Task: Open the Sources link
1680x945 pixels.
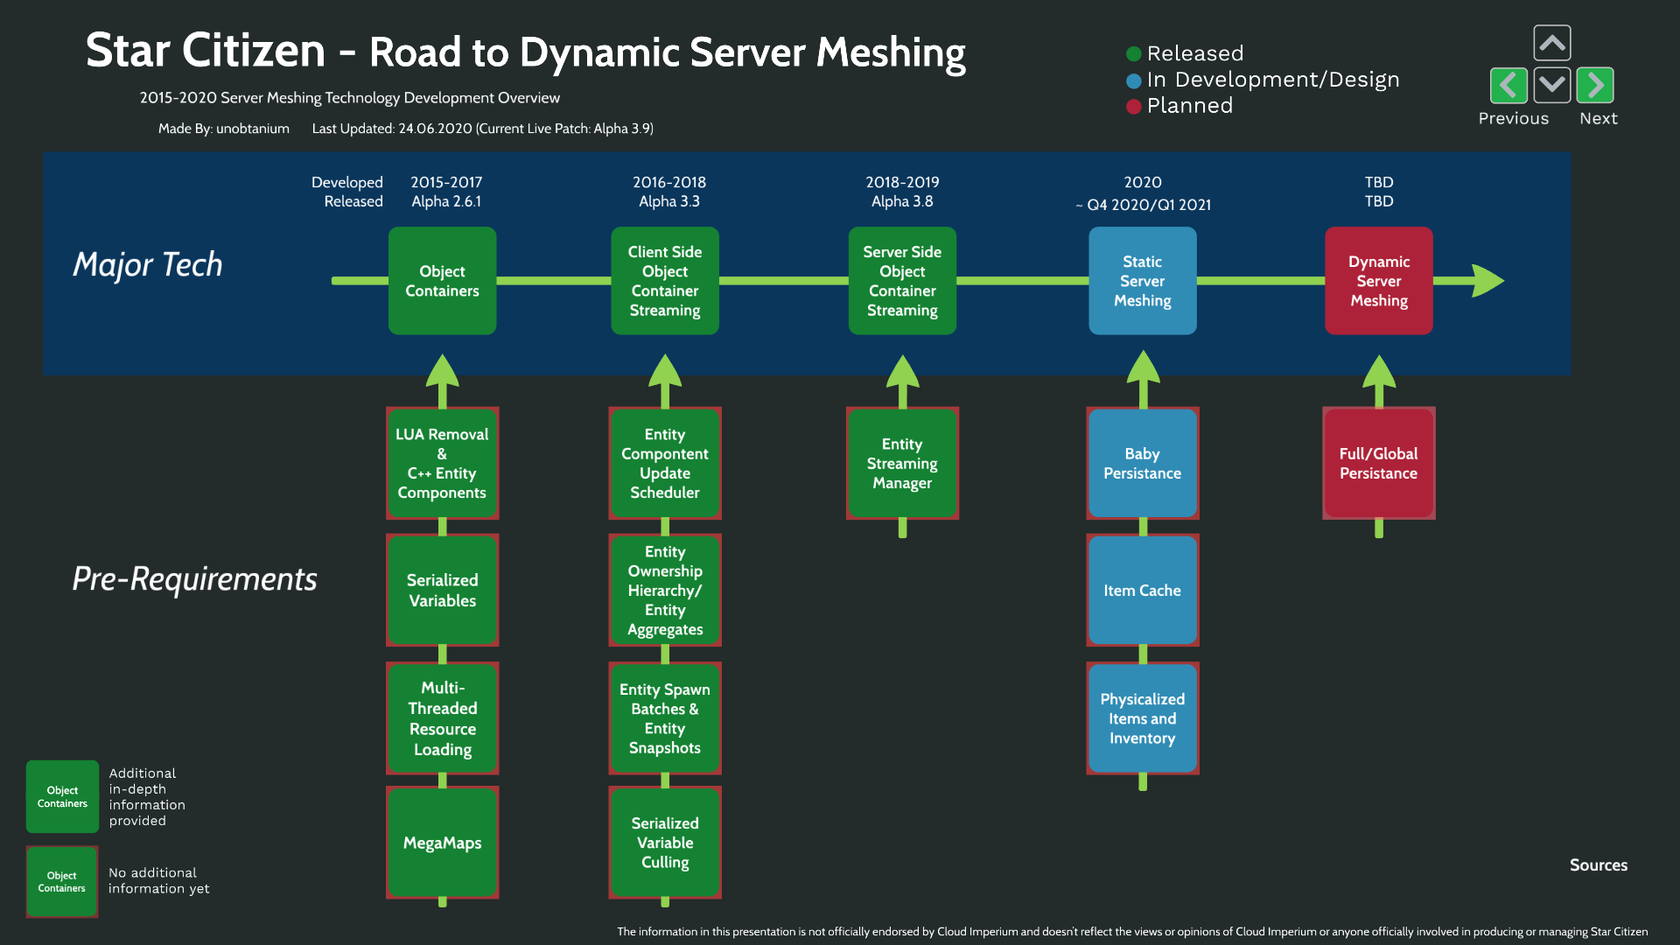Action: 1598,865
